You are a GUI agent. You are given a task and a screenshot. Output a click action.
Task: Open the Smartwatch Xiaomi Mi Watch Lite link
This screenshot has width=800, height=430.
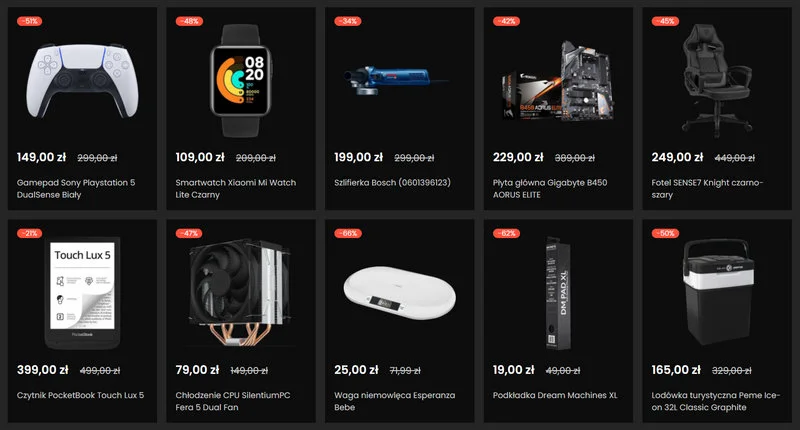pos(236,188)
